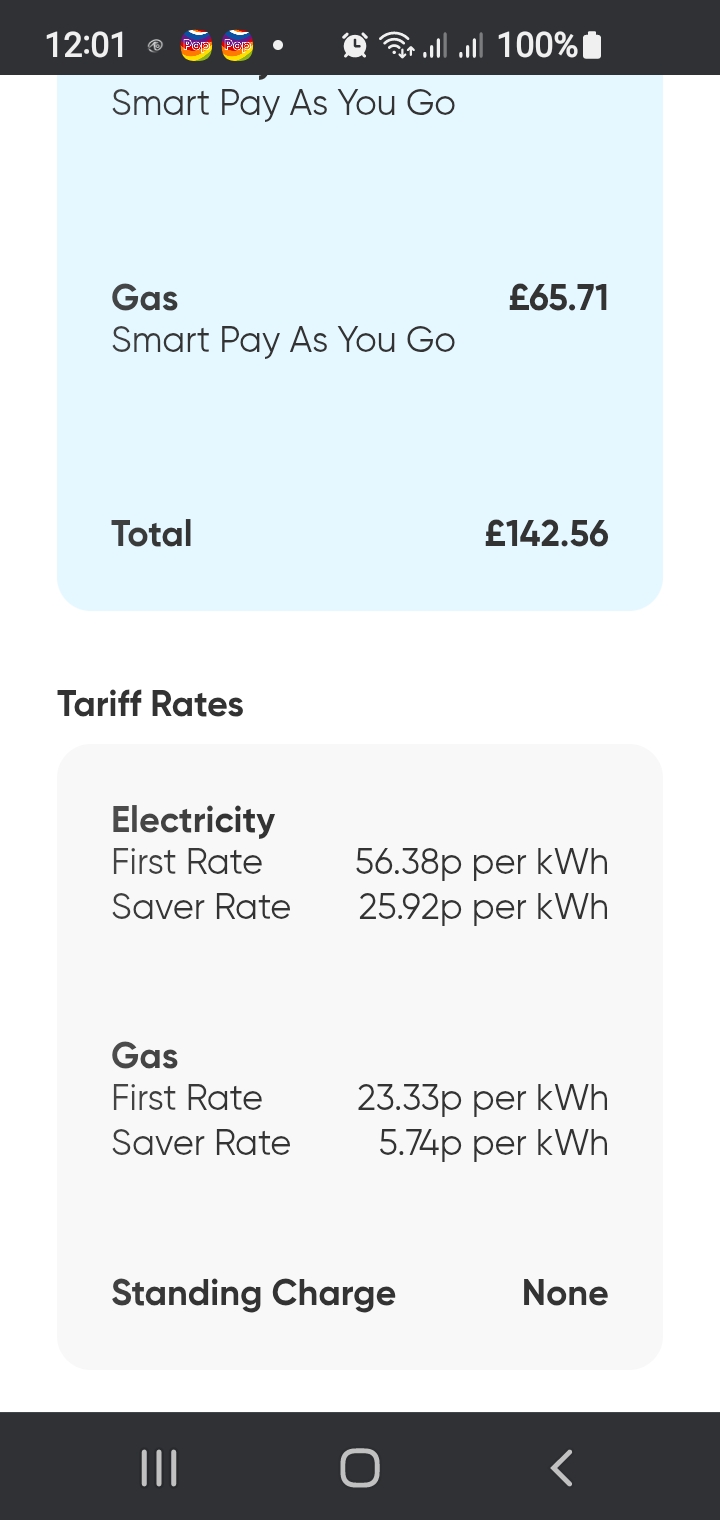Tap the Android back navigation button

pyautogui.click(x=562, y=1468)
